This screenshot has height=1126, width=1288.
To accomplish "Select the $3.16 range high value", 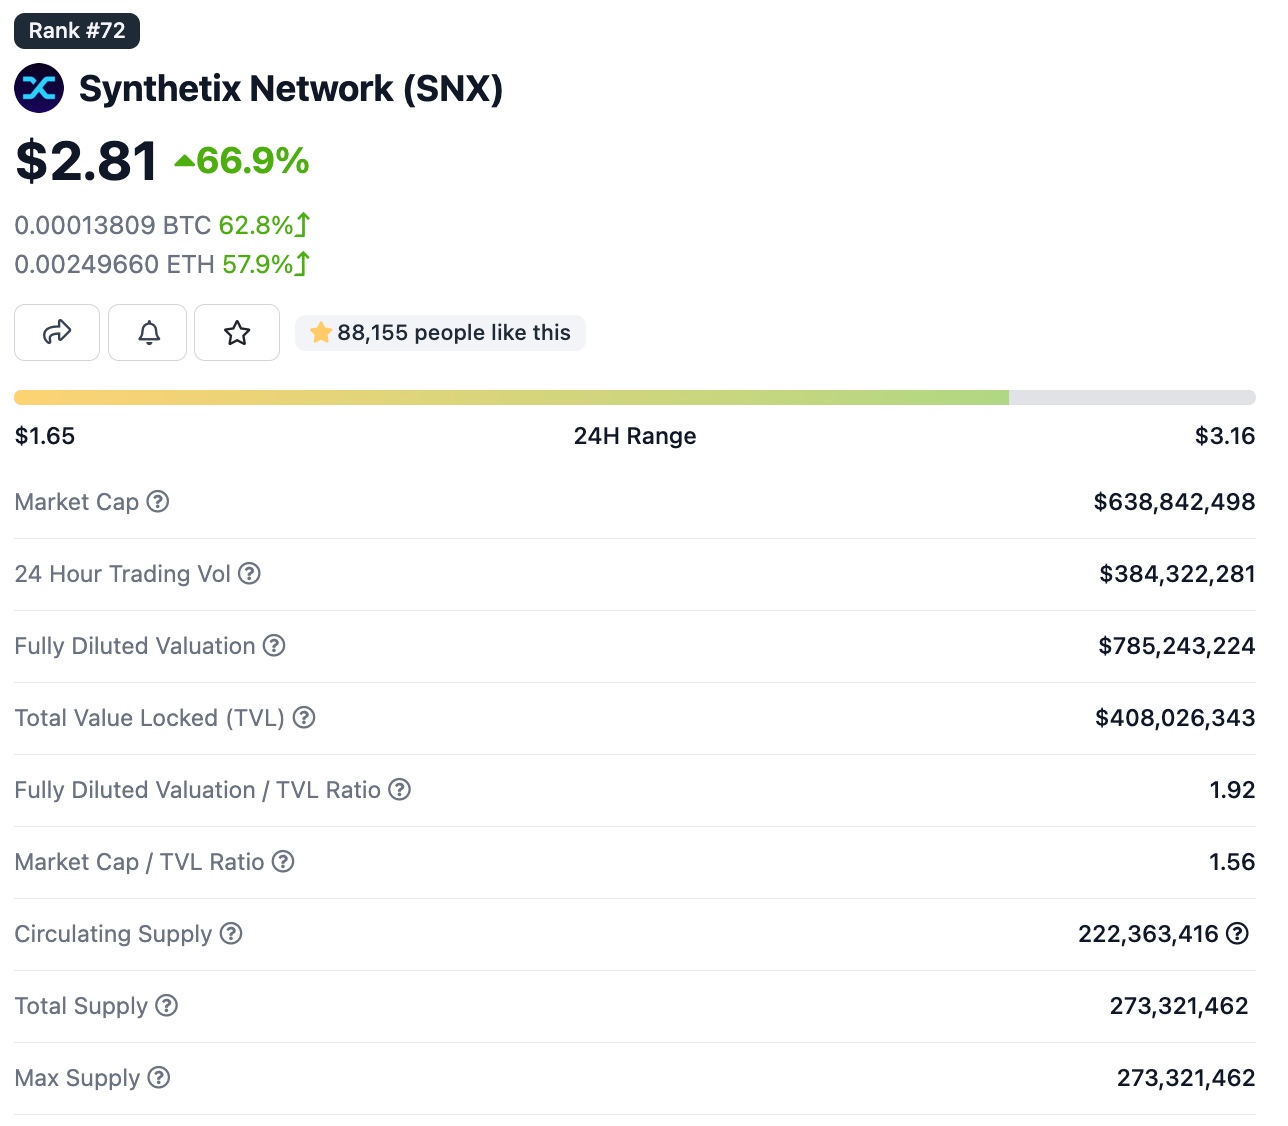I will [x=1225, y=435].
